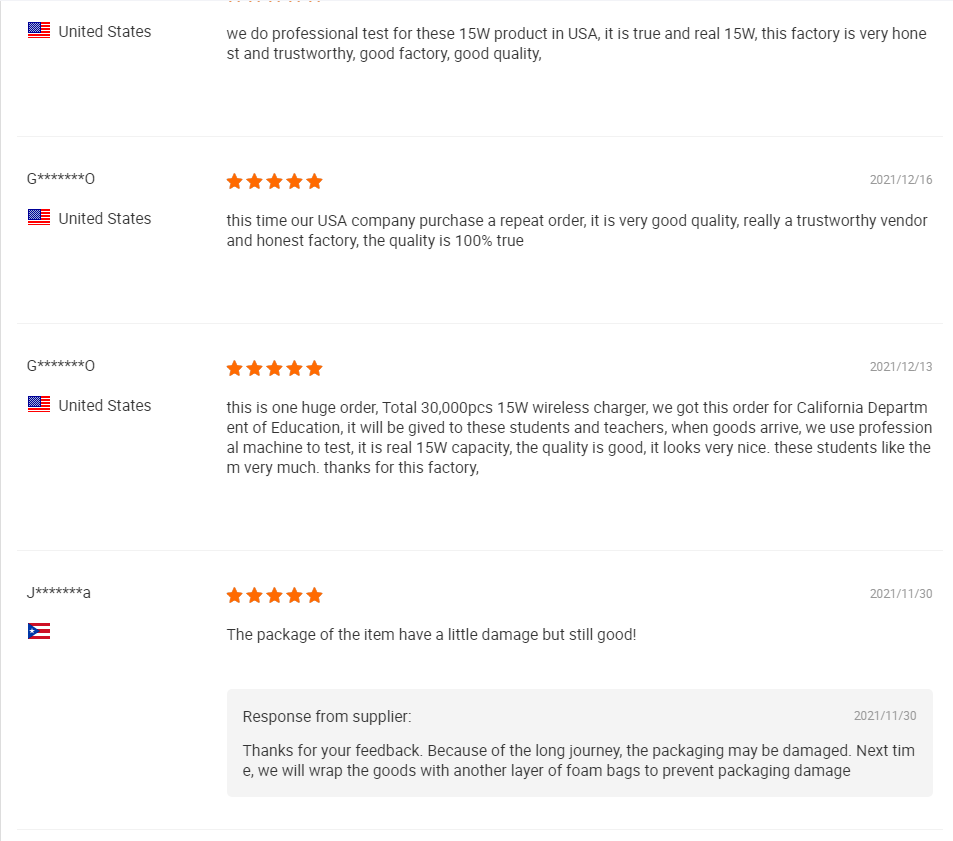Click J*******a's review date above the supplier response
Image resolution: width=953 pixels, height=841 pixels.
pyautogui.click(x=900, y=594)
